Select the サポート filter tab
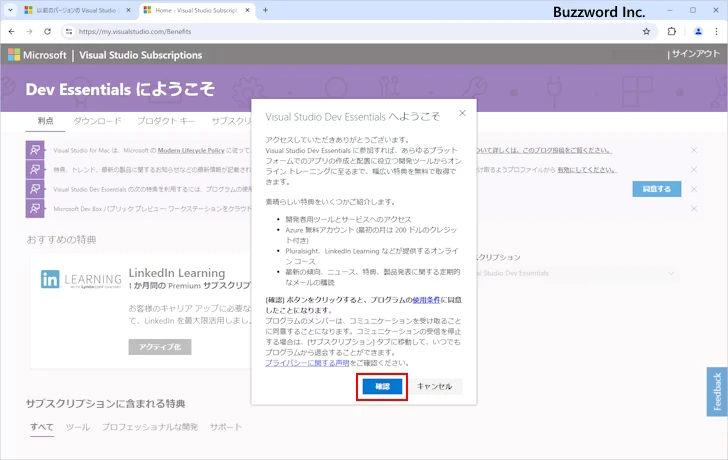 tap(226, 427)
